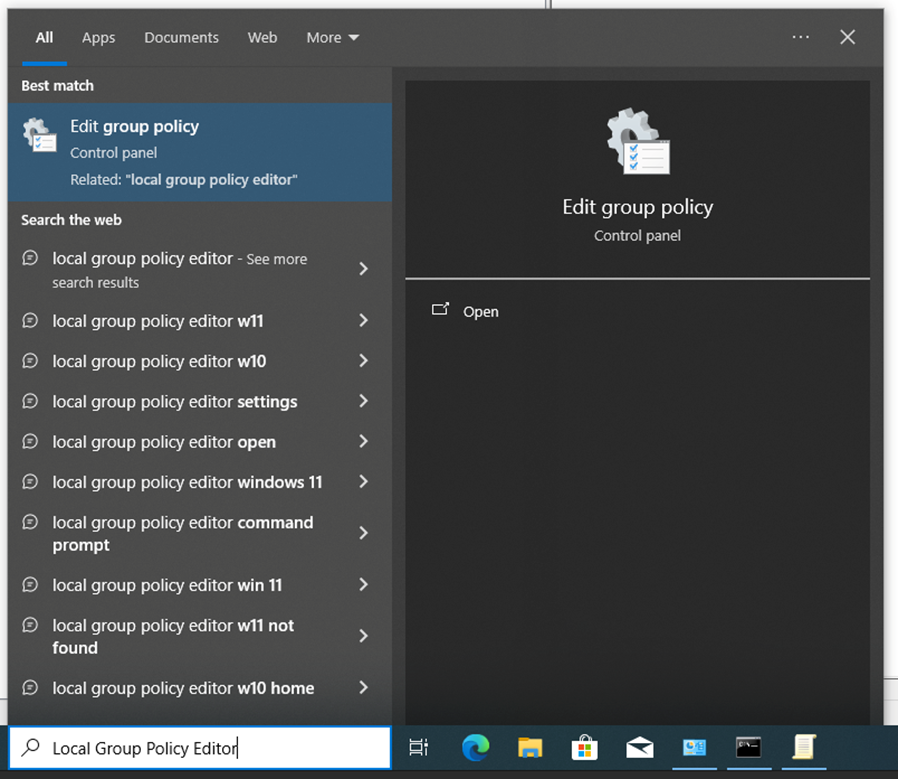Click search icon beside 'editor win 11' suggestion
The width and height of the screenshot is (898, 779).
coord(30,584)
